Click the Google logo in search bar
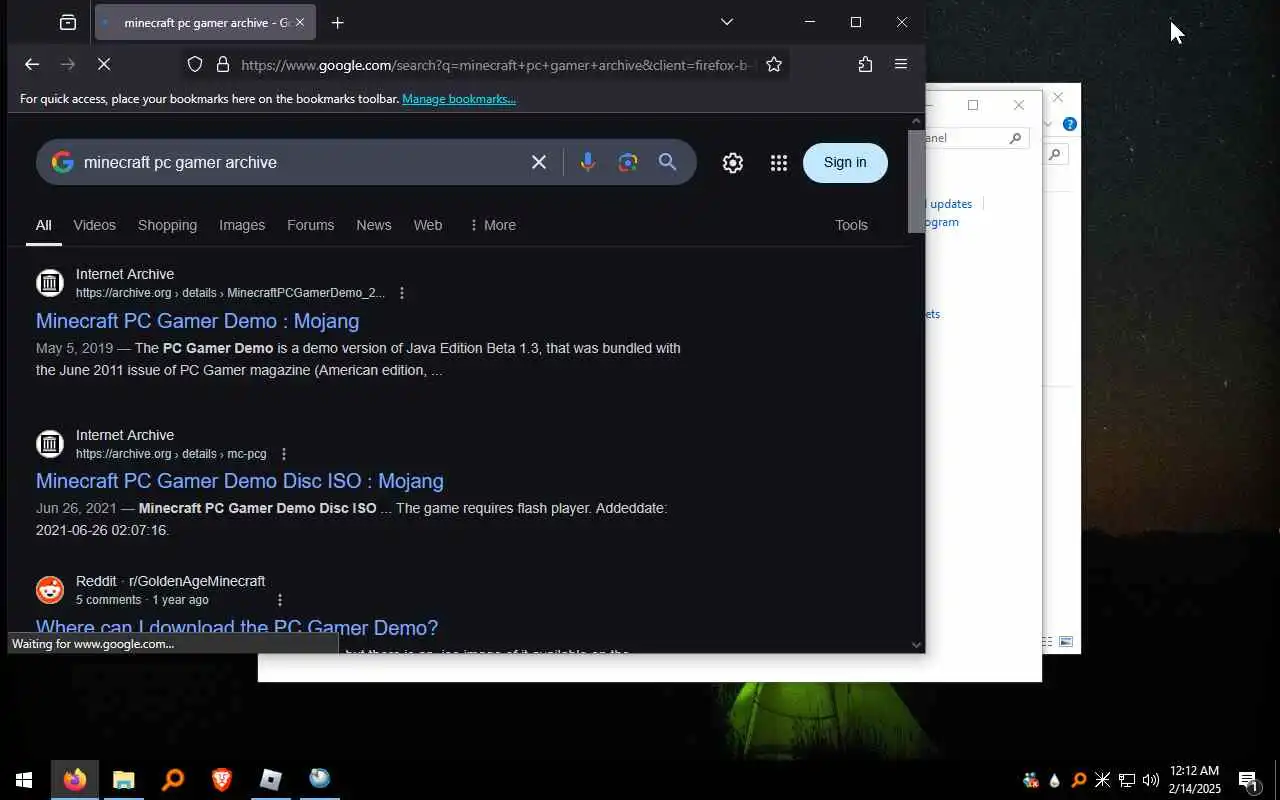This screenshot has height=800, width=1280. pos(63,162)
